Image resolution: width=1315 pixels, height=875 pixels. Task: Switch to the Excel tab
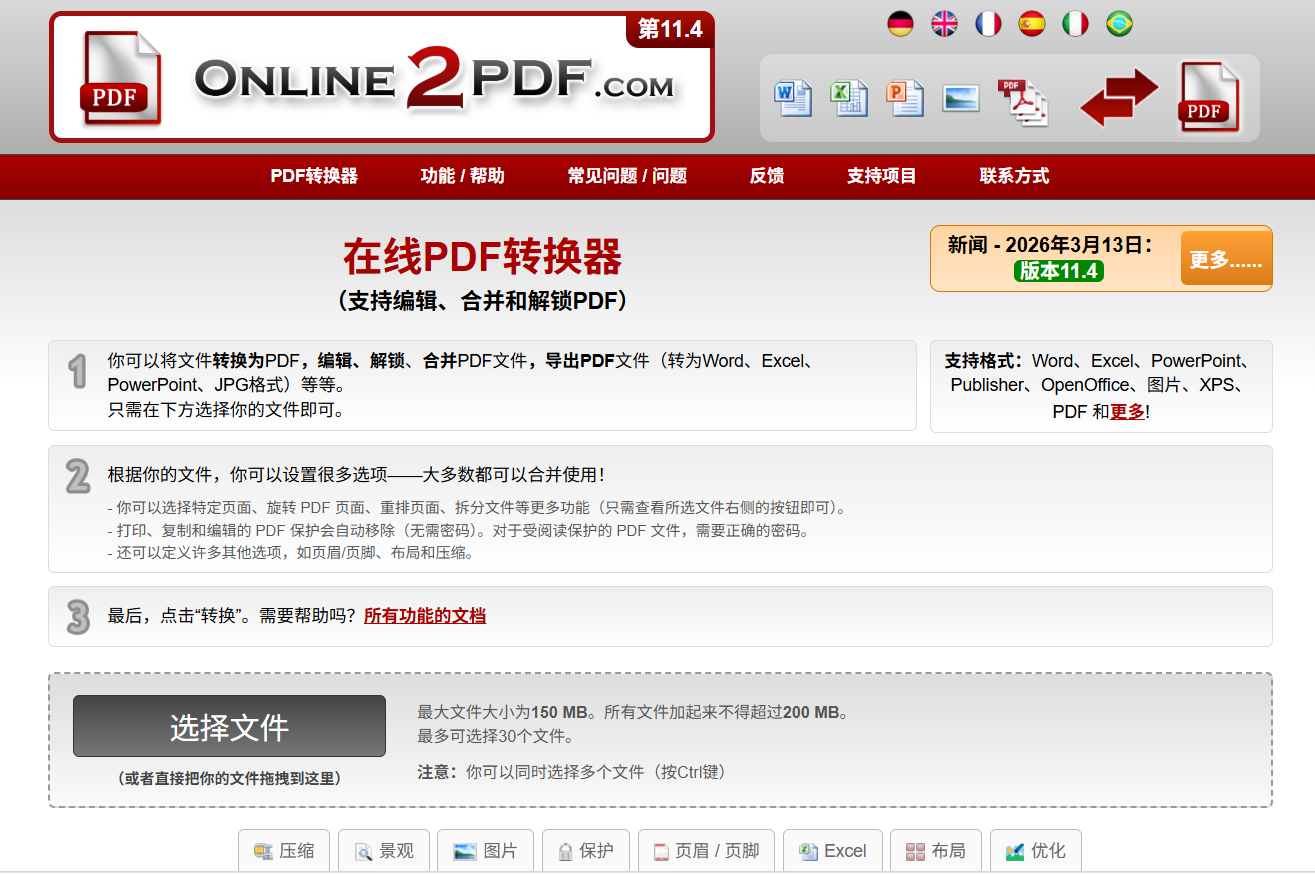[x=832, y=851]
